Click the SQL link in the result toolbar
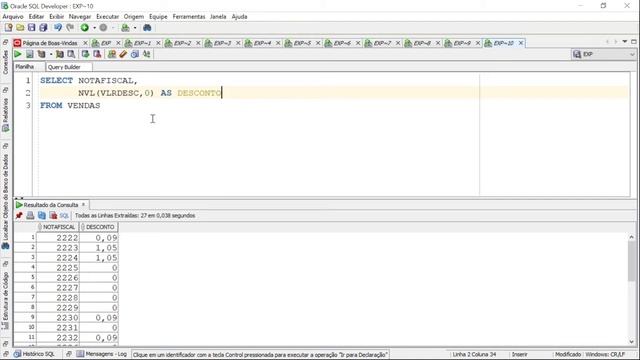 pyautogui.click(x=64, y=216)
